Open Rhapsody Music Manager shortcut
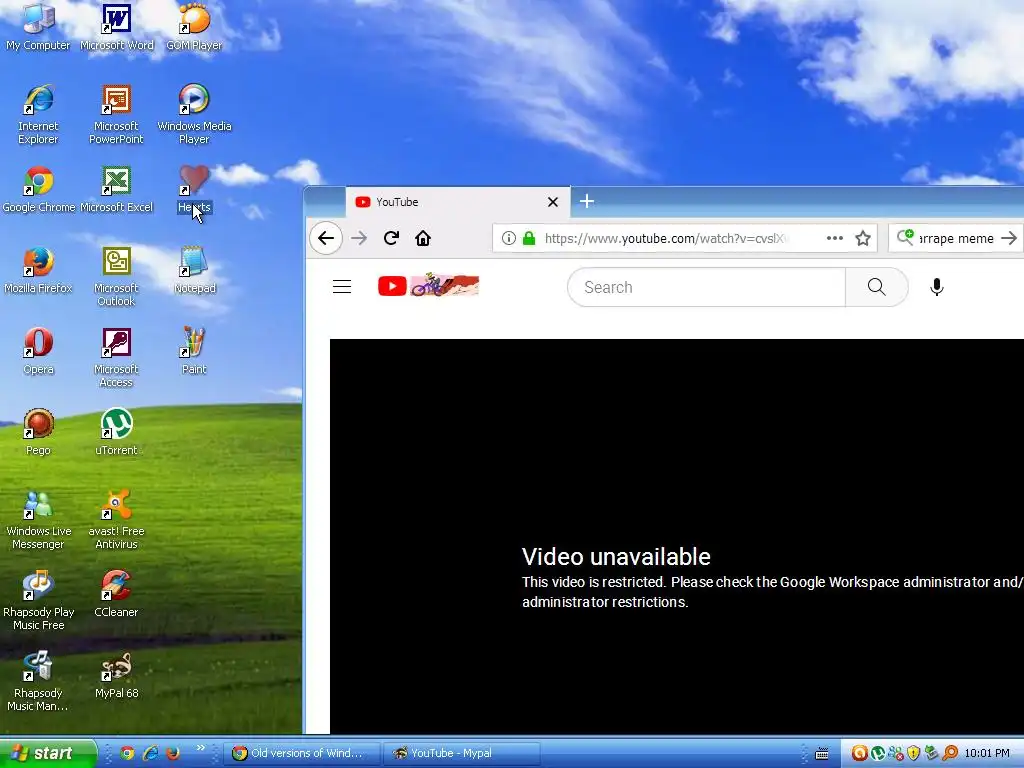 pos(38,680)
